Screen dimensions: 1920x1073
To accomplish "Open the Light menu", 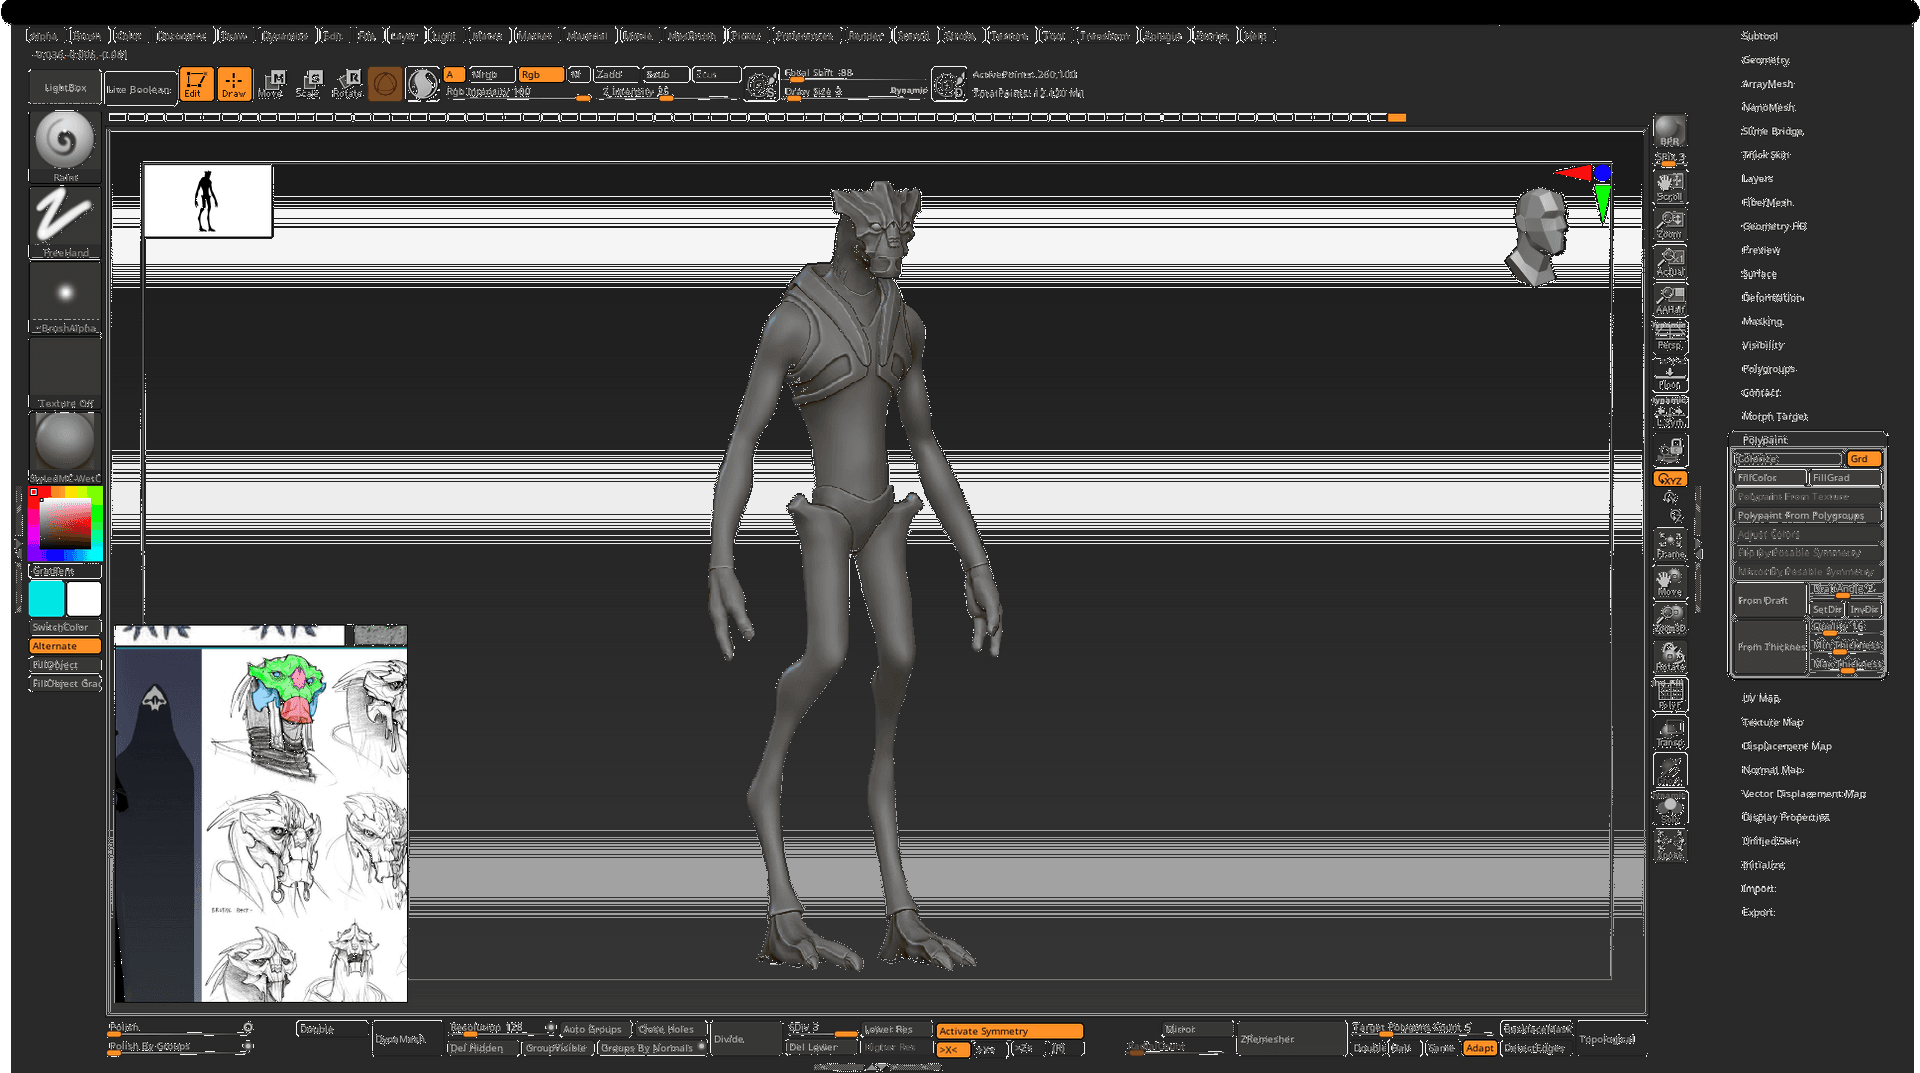I will [443, 36].
